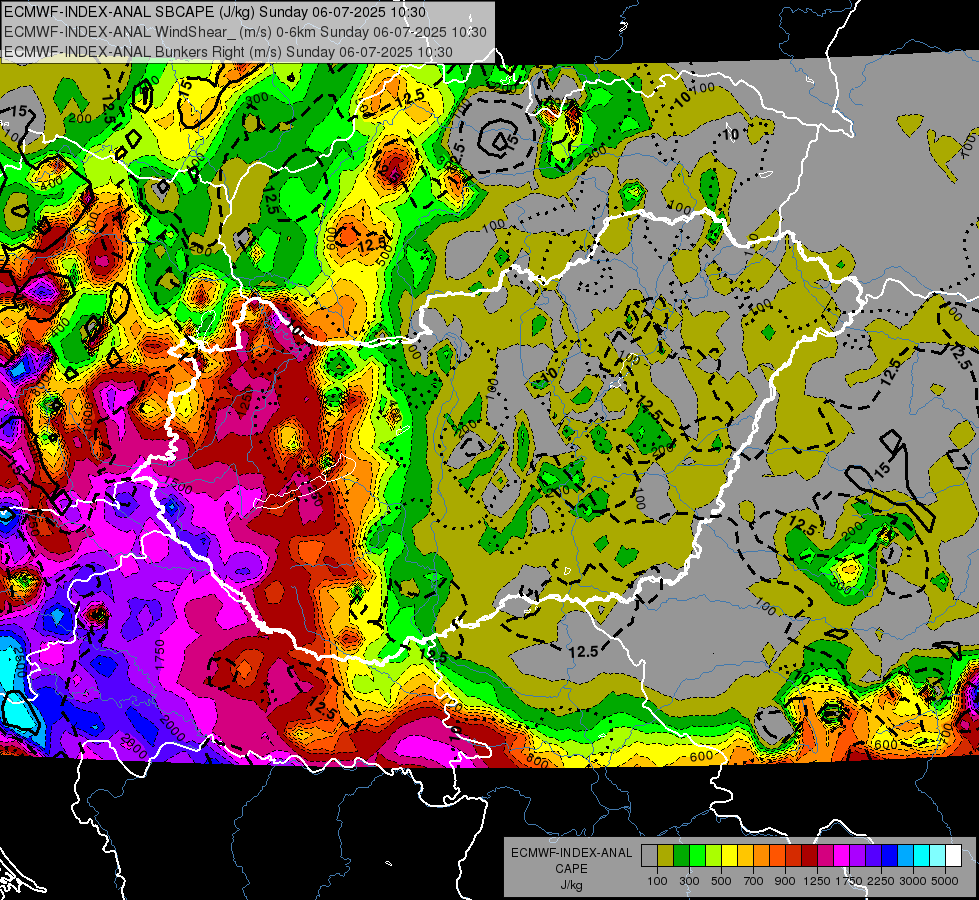979x900 pixels.
Task: Click the vertical 1750 contour label on map
Action: coord(160,655)
